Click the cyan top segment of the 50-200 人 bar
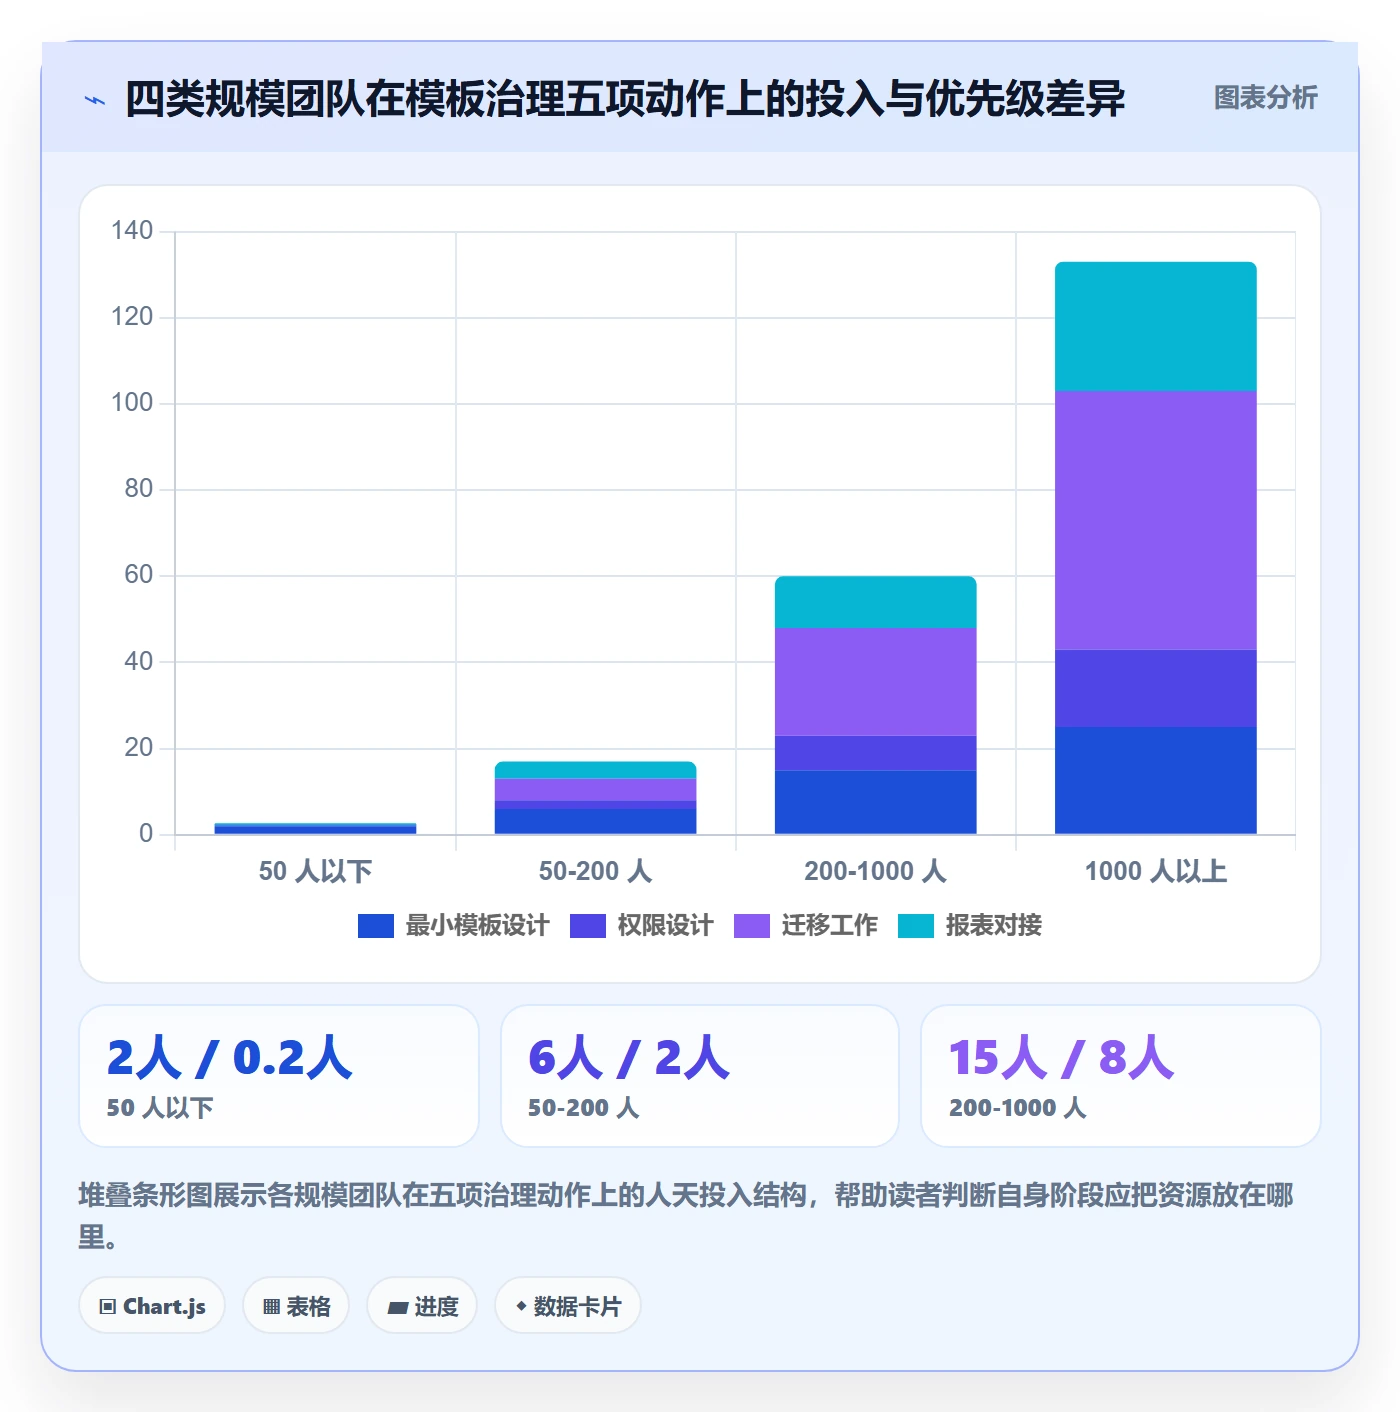 click(596, 770)
